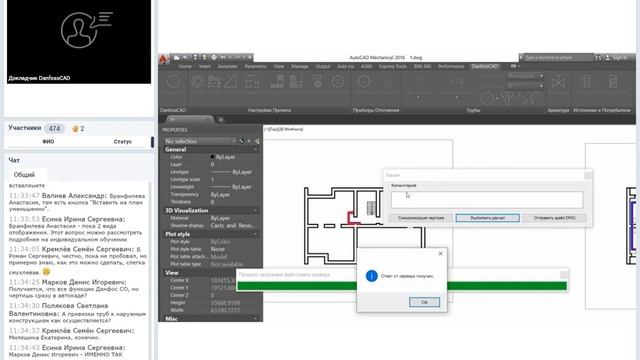The height and width of the screenshot is (360, 640).
Task: Click the Статус column header
Action: tap(122, 141)
